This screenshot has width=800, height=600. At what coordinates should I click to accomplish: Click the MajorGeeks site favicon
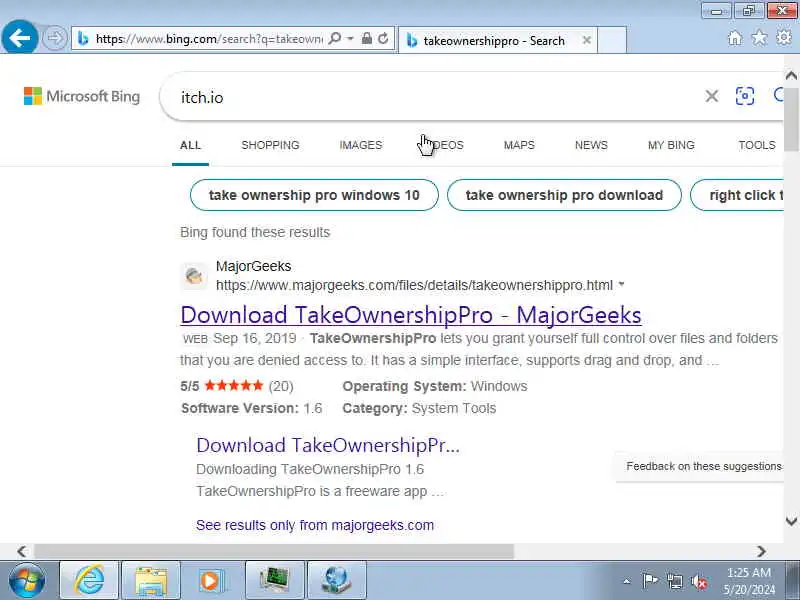[194, 276]
